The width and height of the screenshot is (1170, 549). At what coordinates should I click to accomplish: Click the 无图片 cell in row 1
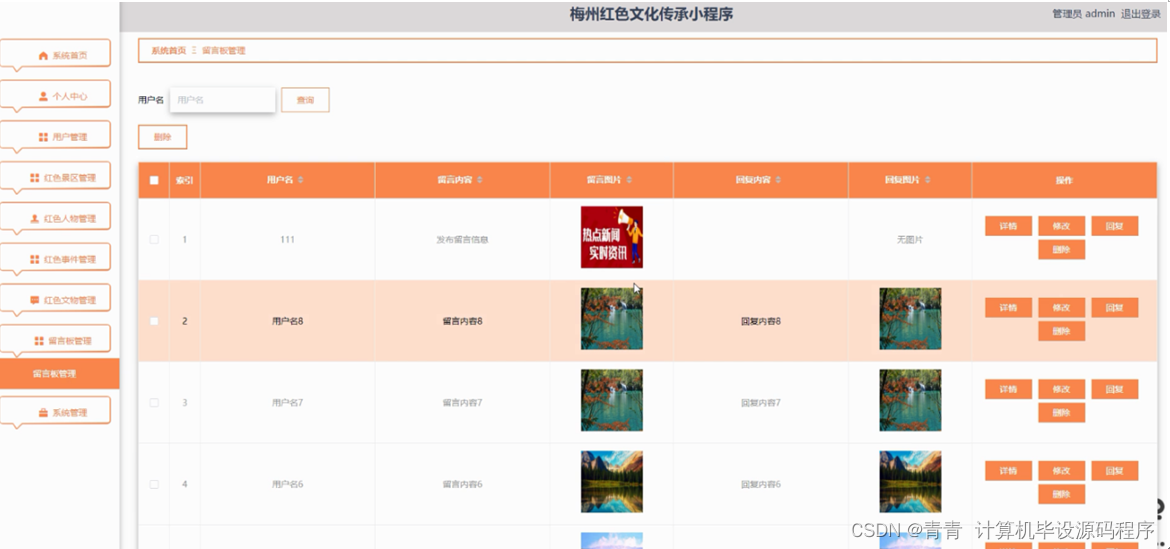(910, 239)
